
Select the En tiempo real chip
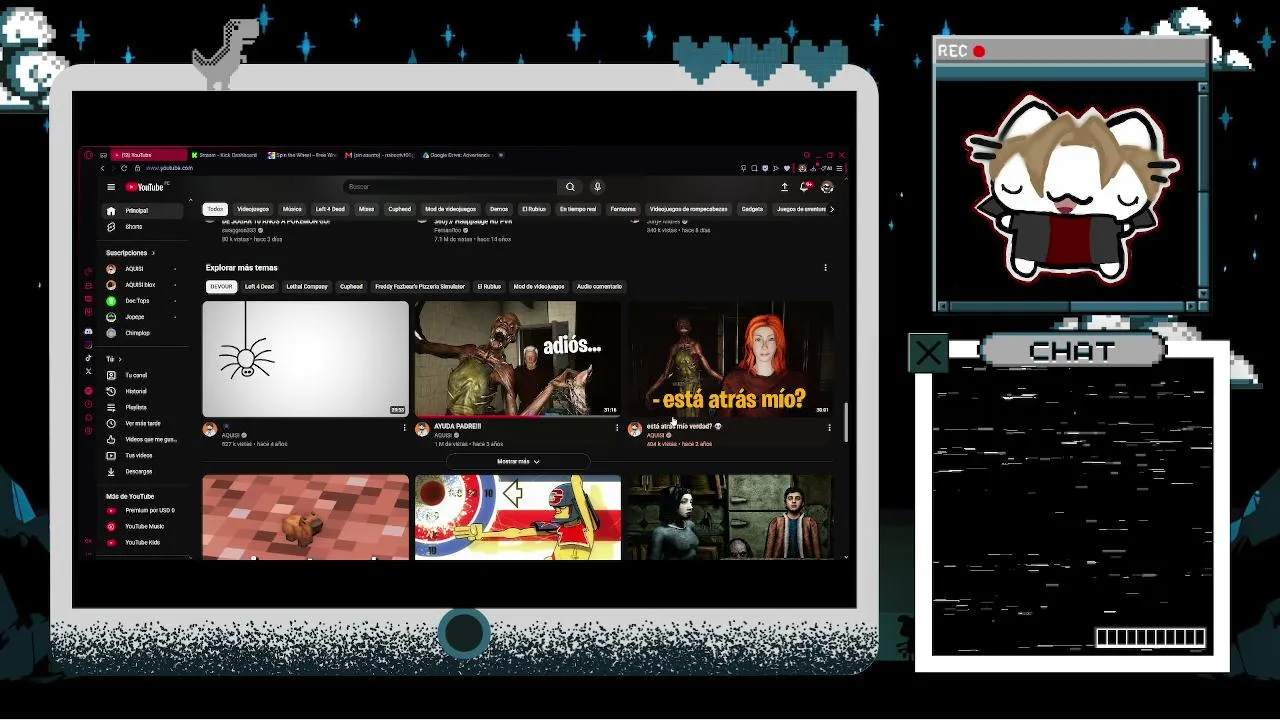(578, 209)
